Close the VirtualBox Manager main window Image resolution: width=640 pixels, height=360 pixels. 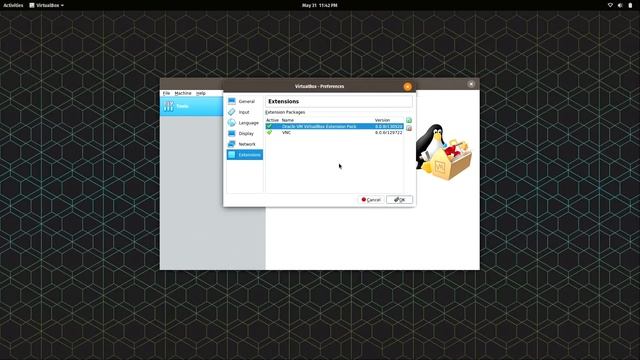(x=471, y=84)
